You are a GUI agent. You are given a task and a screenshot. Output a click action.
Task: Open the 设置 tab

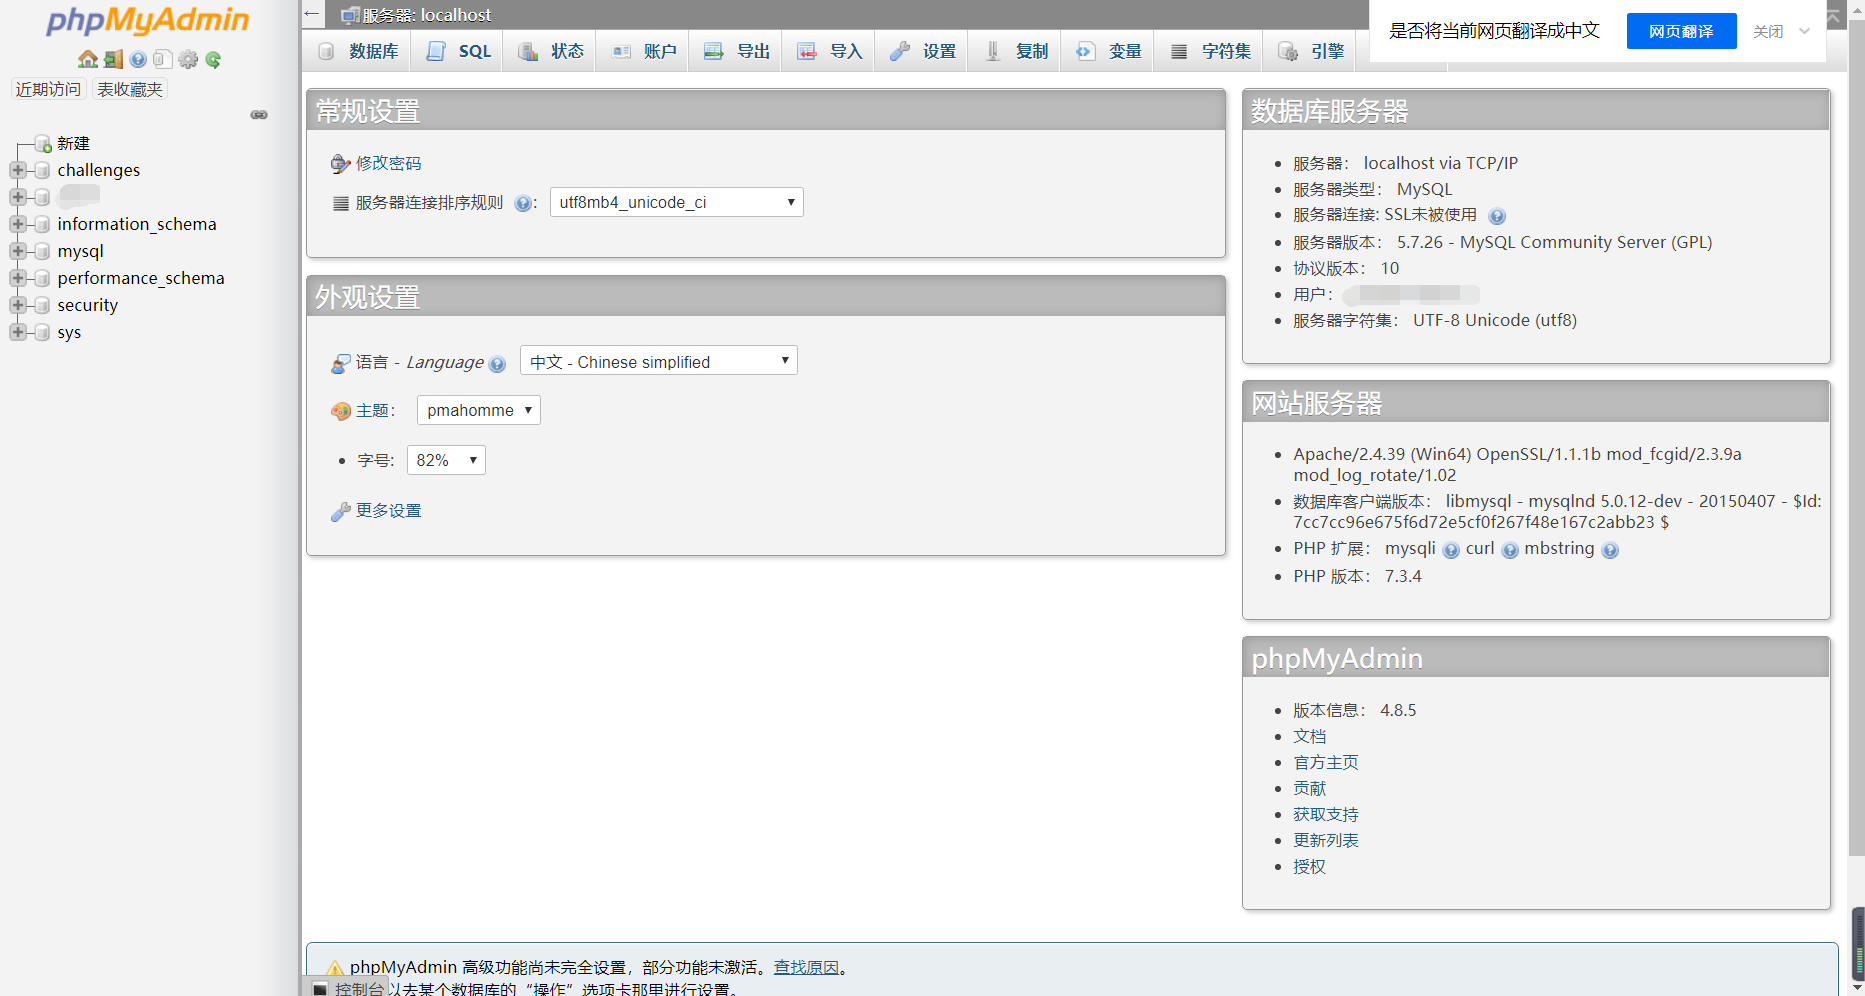pyautogui.click(x=921, y=51)
